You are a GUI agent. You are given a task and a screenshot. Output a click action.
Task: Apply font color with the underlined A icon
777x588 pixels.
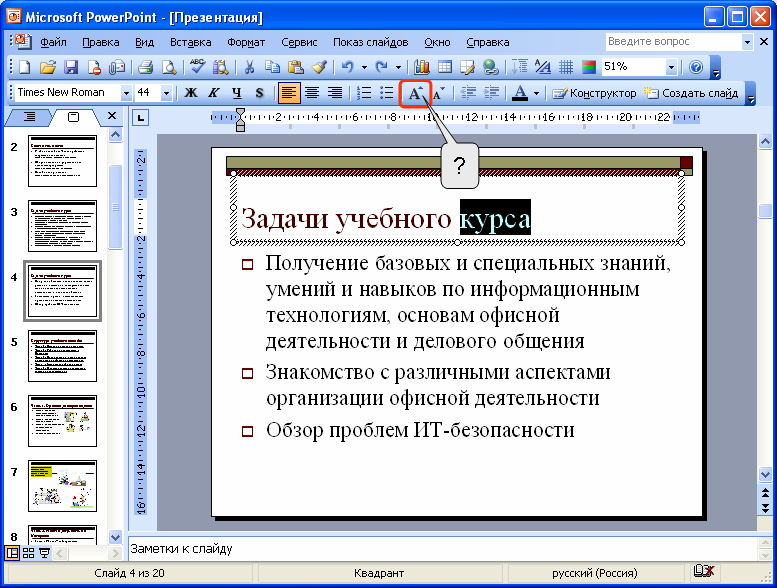(x=519, y=93)
